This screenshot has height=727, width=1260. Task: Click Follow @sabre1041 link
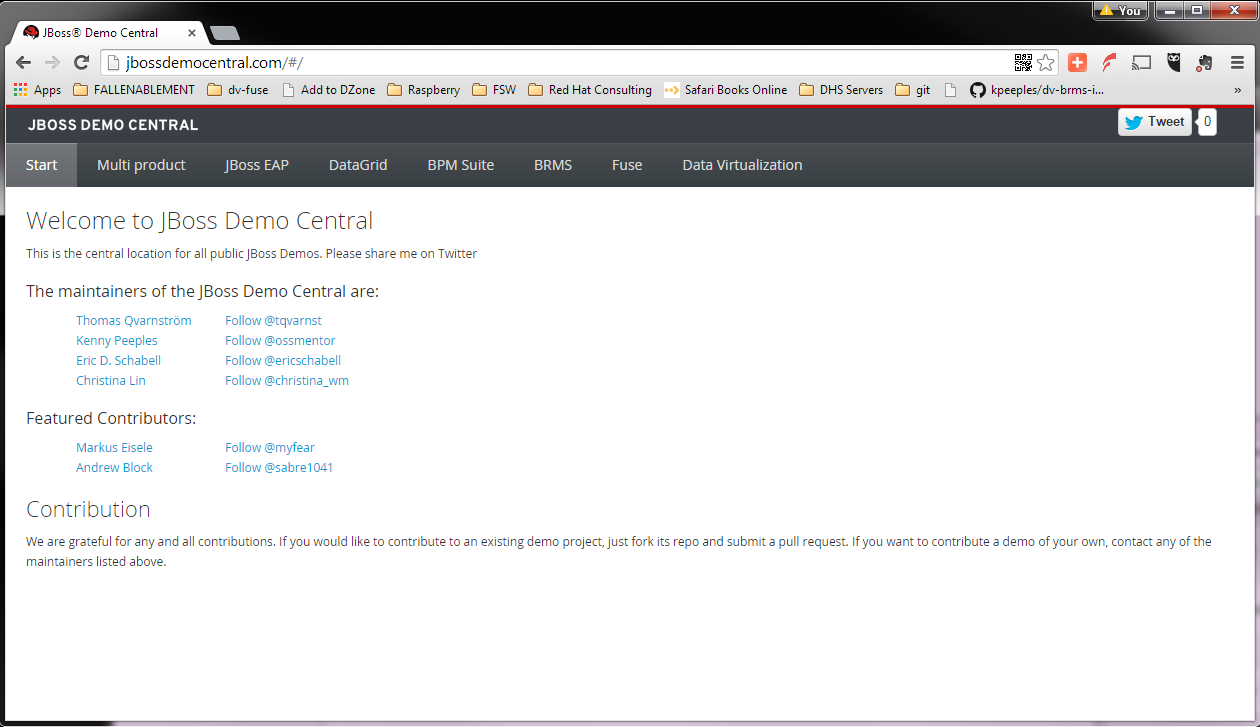279,468
